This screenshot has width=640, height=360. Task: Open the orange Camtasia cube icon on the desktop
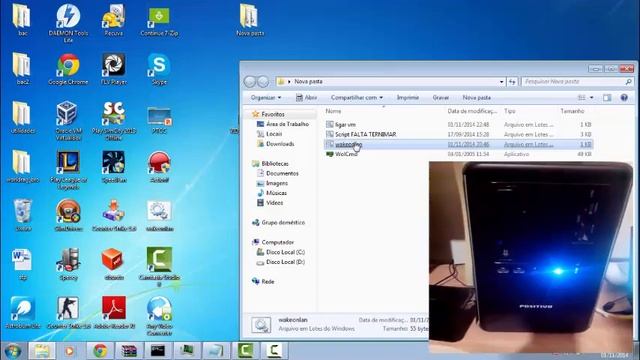click(113, 264)
